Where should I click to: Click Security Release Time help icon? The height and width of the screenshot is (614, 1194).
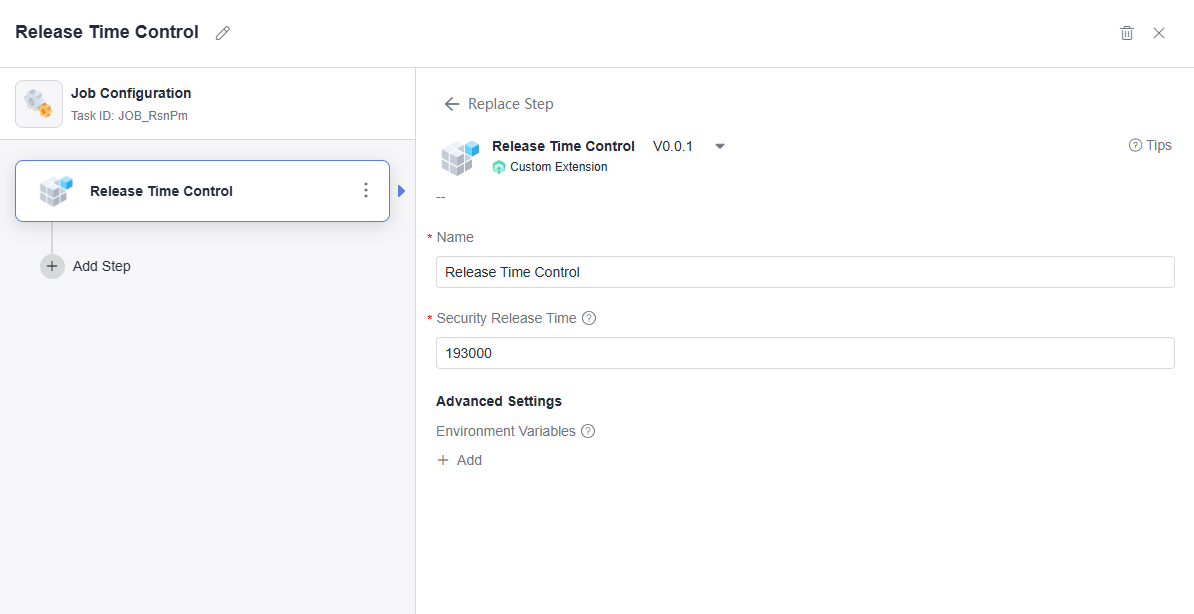point(589,318)
